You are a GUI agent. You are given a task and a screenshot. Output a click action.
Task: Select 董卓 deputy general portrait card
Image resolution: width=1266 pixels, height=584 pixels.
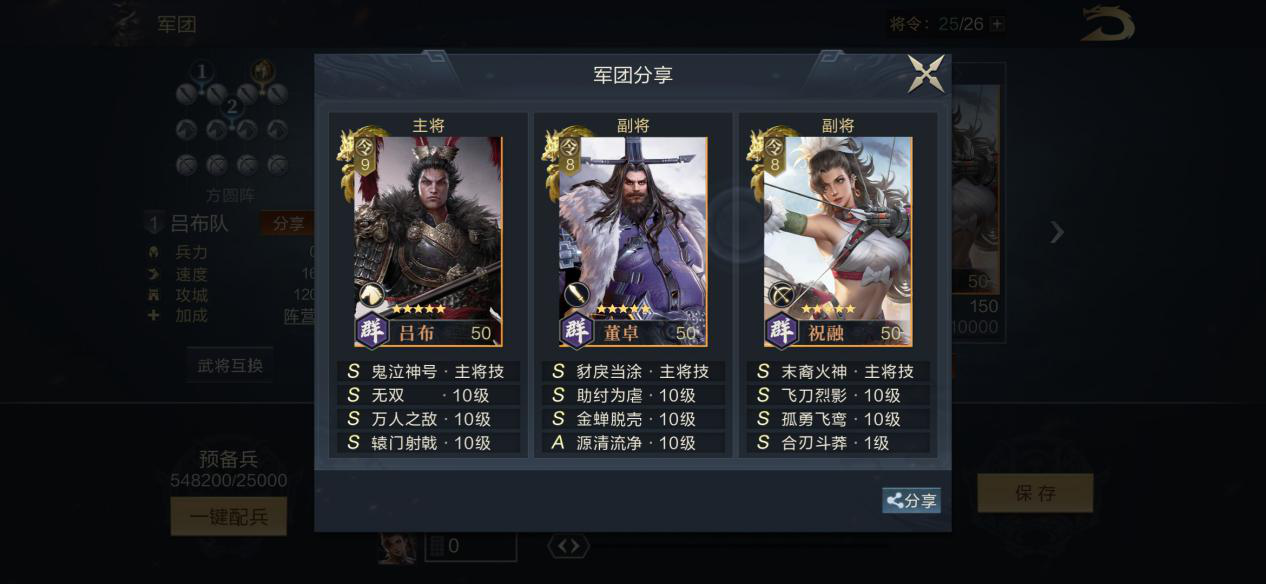(632, 241)
